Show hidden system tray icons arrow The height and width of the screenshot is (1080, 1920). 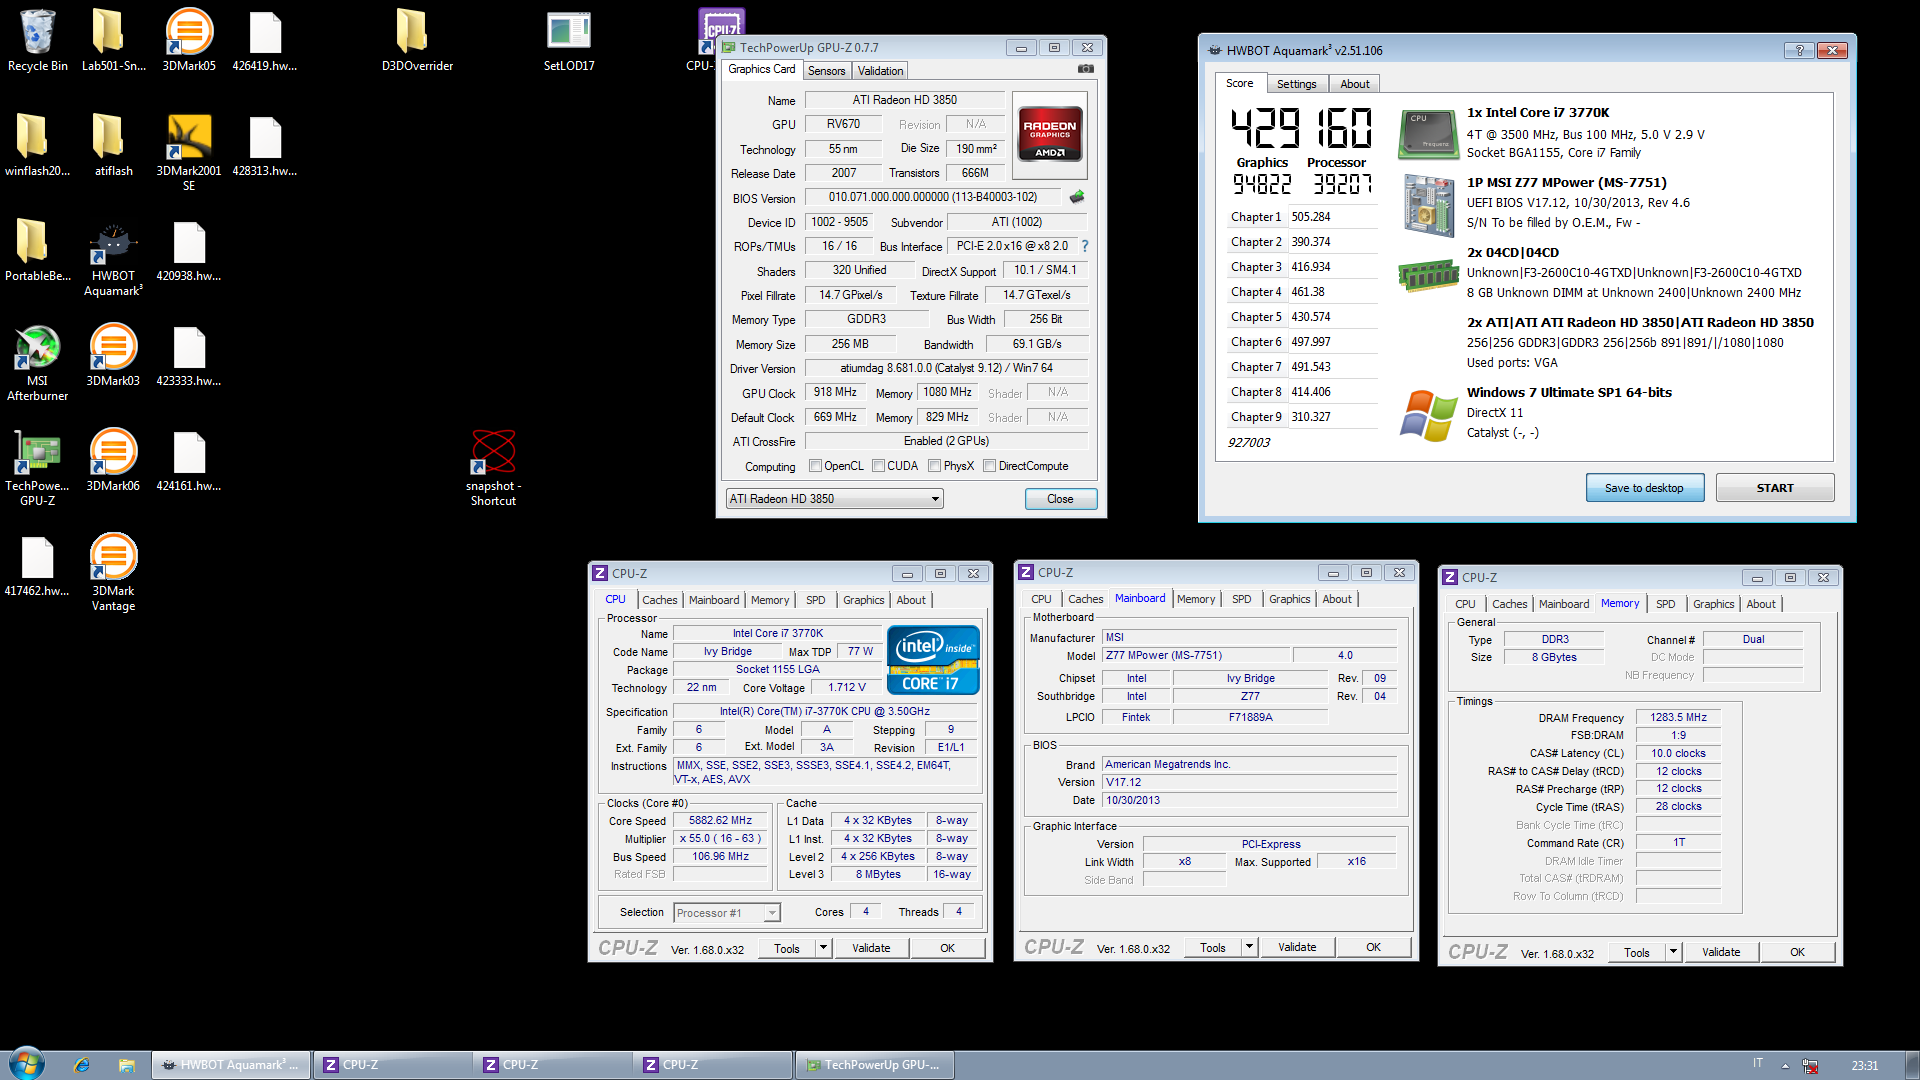(x=1785, y=1066)
